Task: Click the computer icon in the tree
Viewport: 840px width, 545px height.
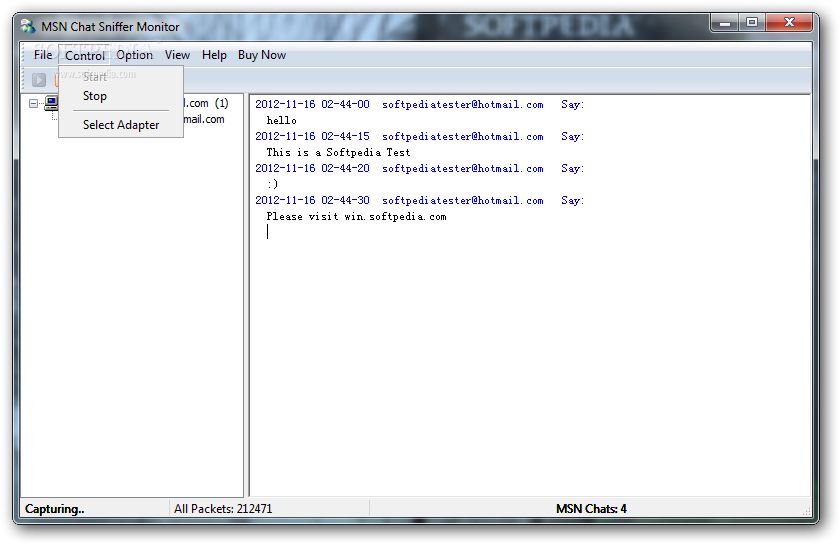Action: click(51, 102)
